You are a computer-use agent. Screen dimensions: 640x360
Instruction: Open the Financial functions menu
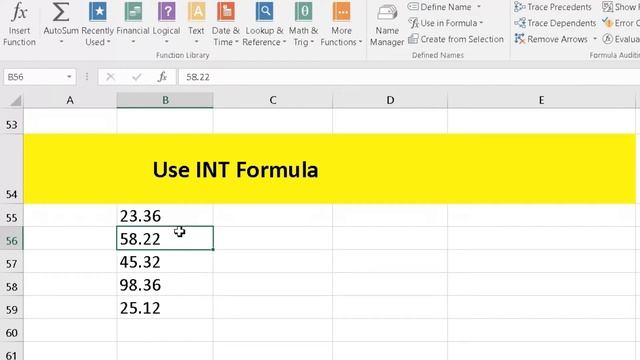click(x=133, y=24)
